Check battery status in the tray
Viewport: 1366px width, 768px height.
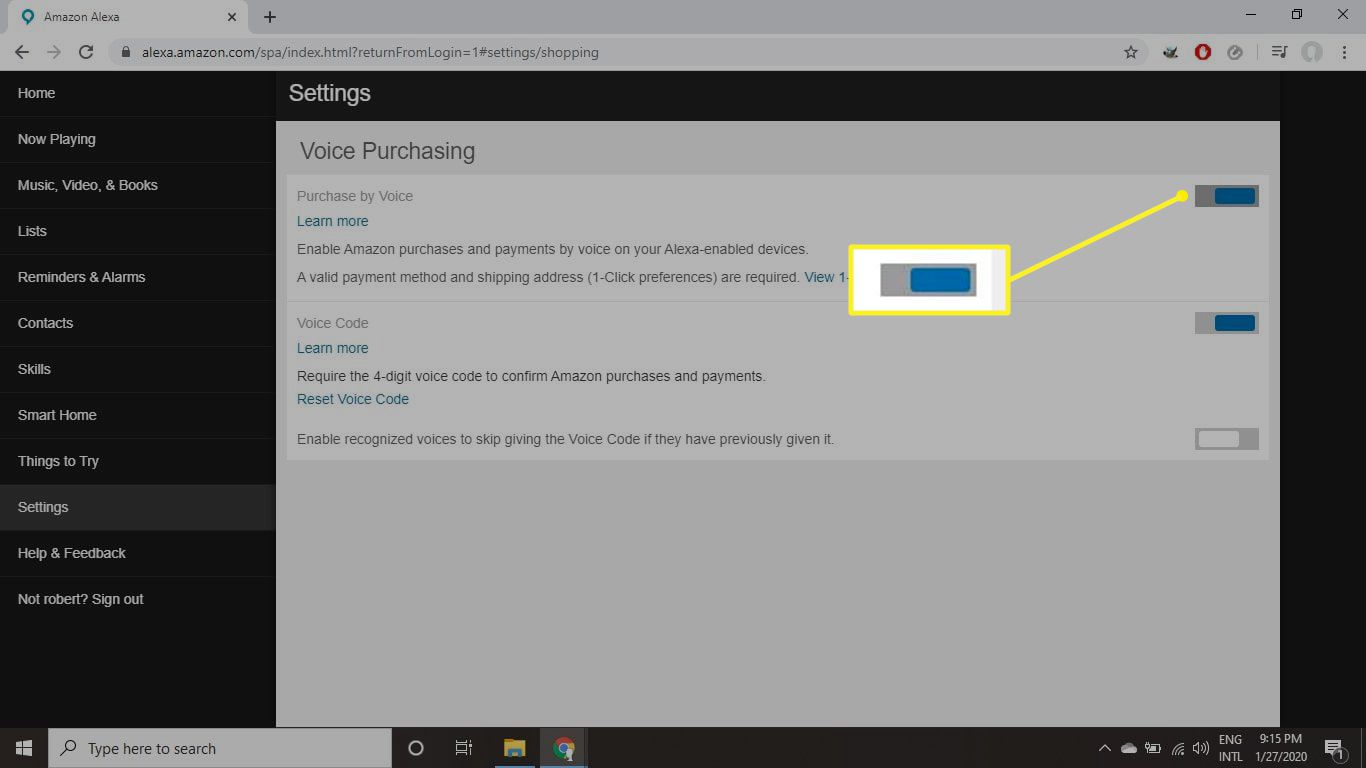pos(1153,748)
